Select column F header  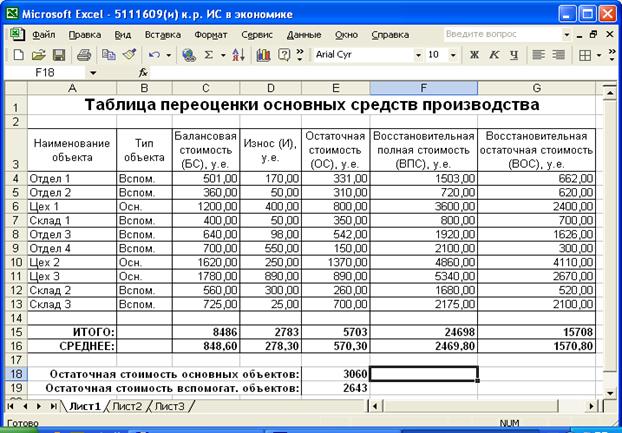(424, 88)
